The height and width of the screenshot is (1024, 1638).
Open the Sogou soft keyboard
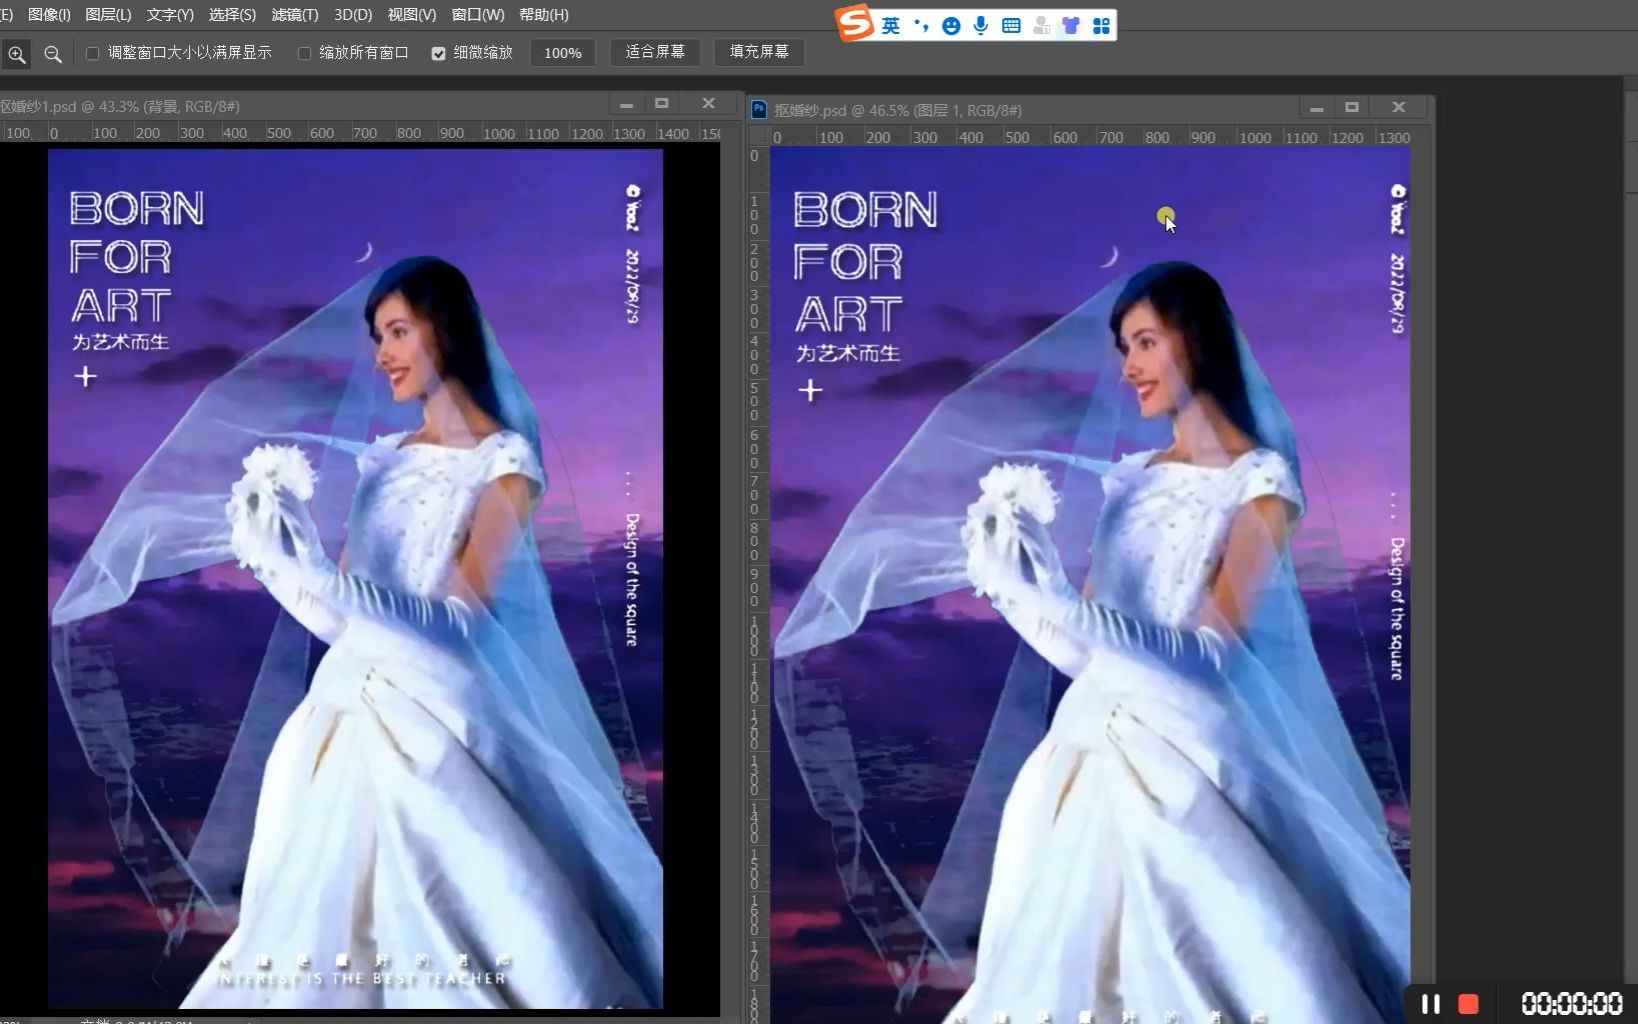(x=1011, y=25)
